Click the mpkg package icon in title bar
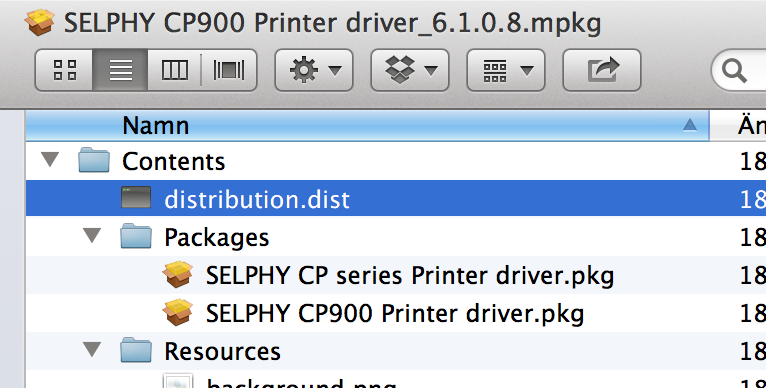Viewport: 766px width, 388px height. (40, 23)
